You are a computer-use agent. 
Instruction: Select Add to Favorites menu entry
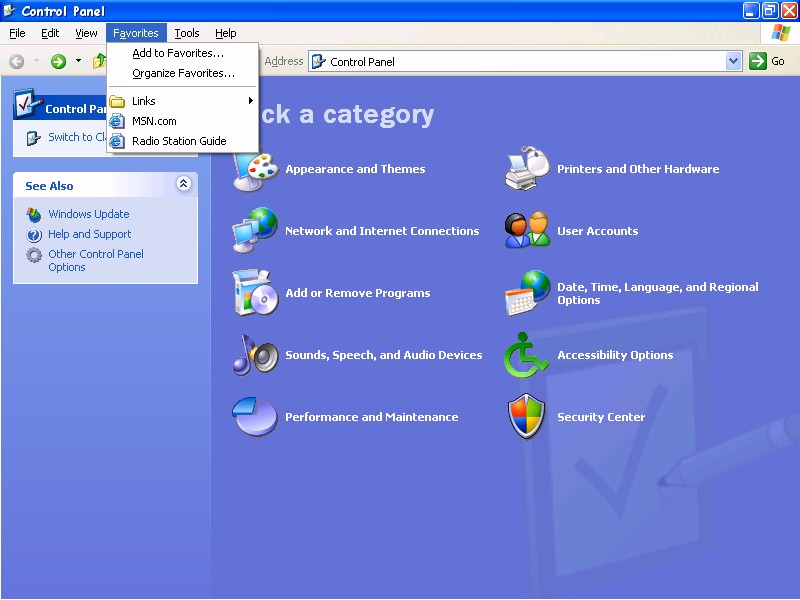coord(178,53)
